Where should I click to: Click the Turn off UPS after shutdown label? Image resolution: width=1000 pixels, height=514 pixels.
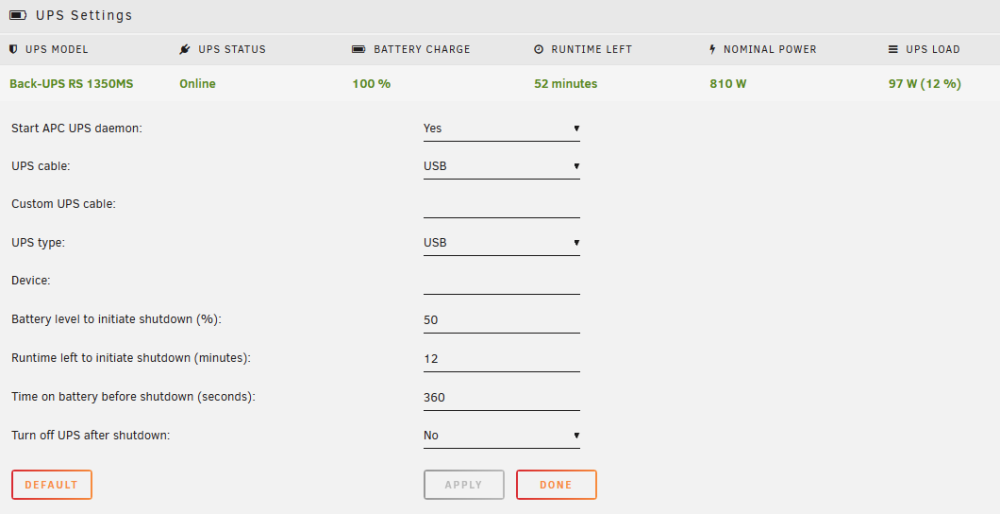click(91, 436)
